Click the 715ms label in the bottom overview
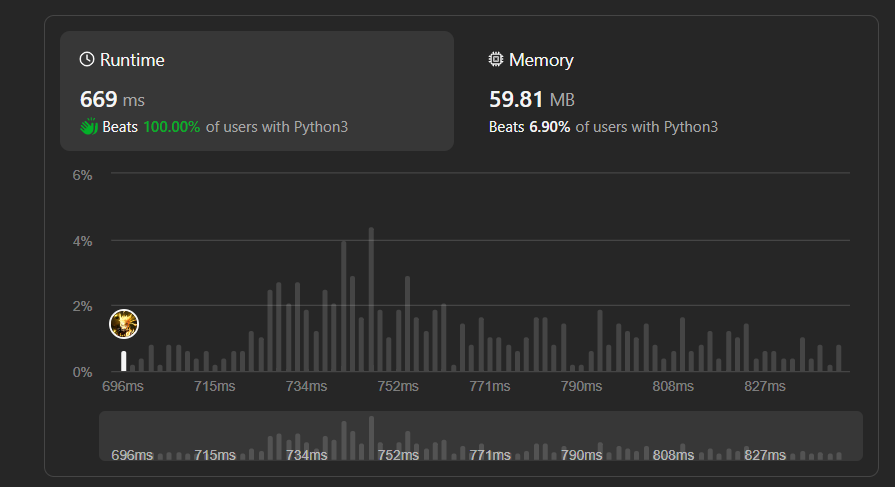 point(215,455)
